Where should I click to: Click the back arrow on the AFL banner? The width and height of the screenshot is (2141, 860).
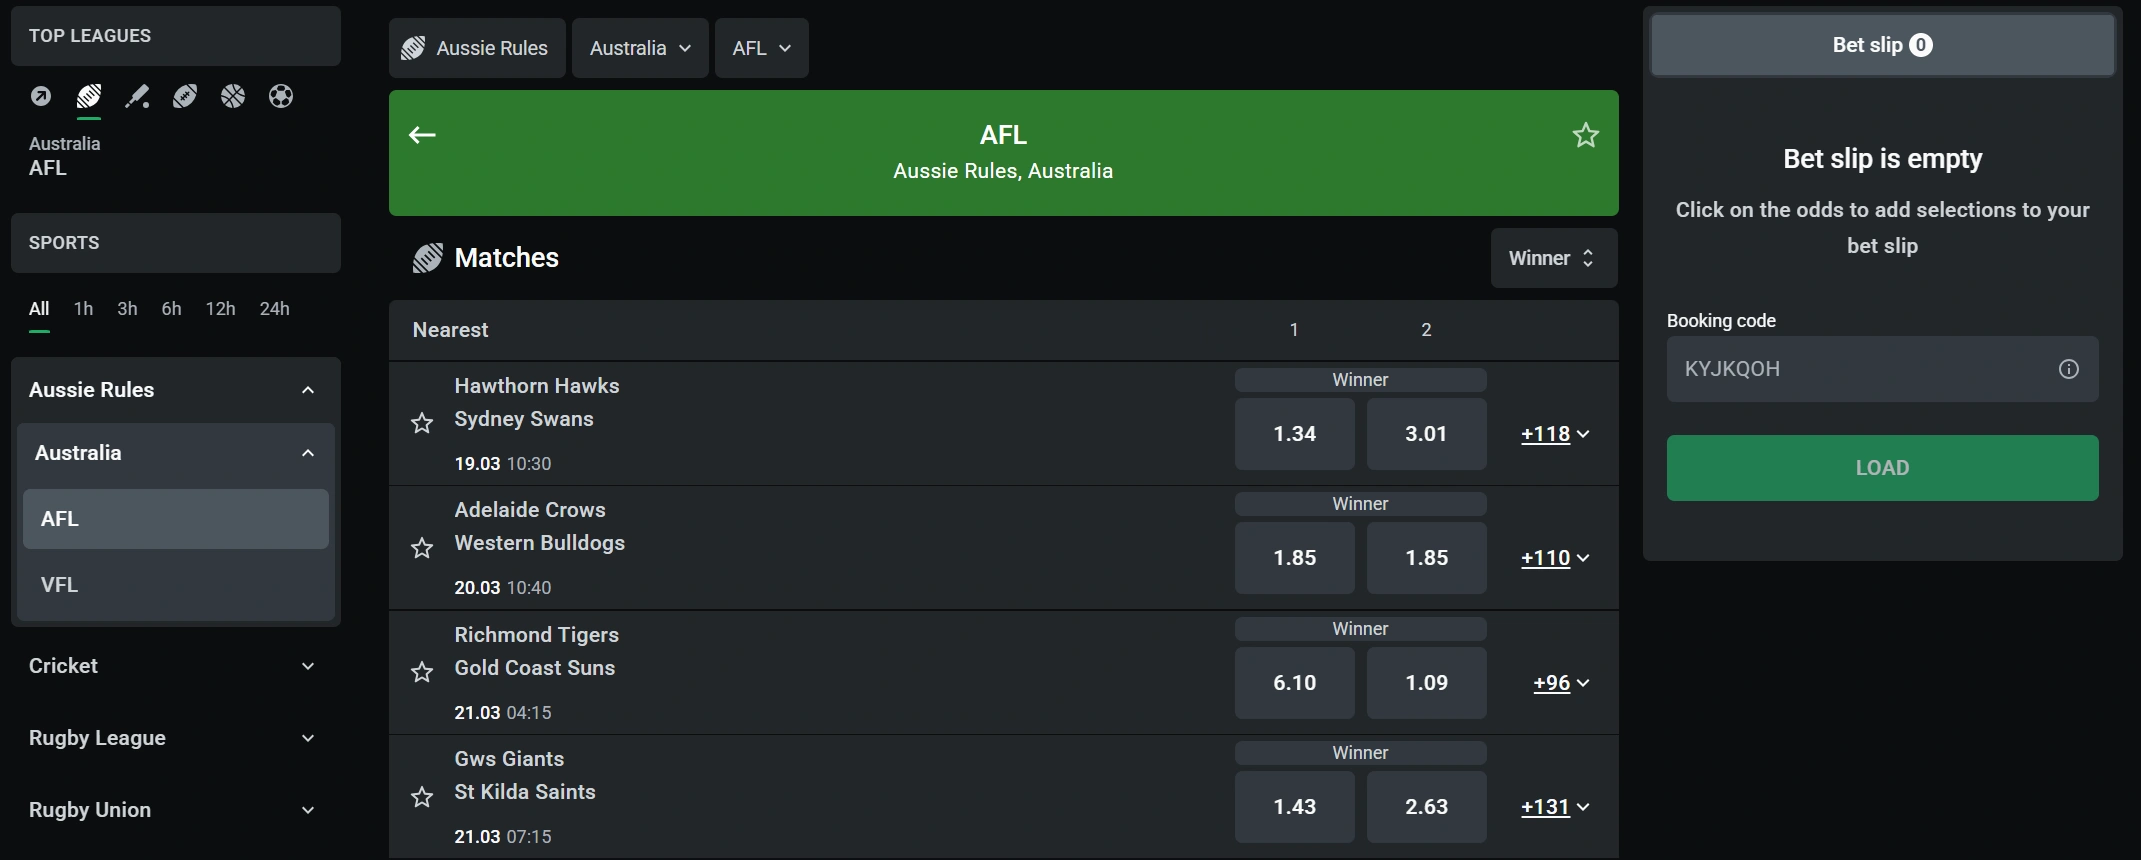click(x=422, y=135)
